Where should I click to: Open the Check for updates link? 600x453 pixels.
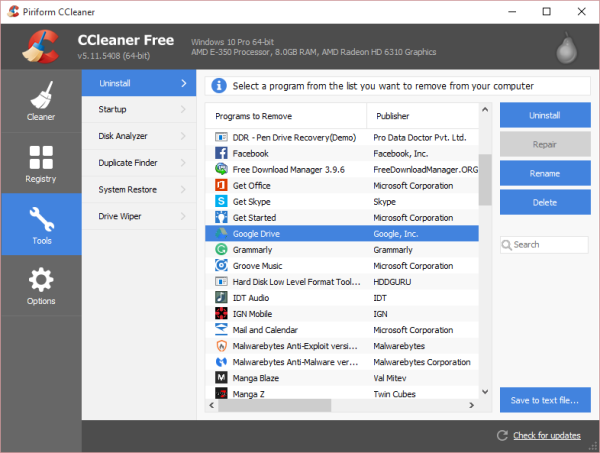pos(546,435)
